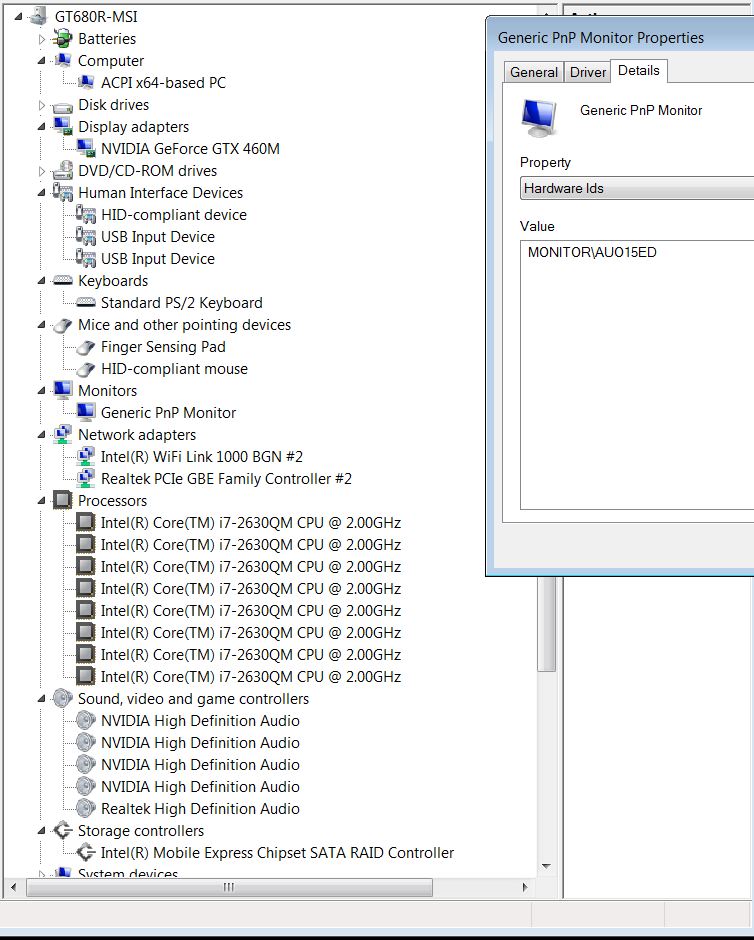Click the Intel SATA RAID Controller icon
The image size is (754, 940).
click(x=85, y=852)
